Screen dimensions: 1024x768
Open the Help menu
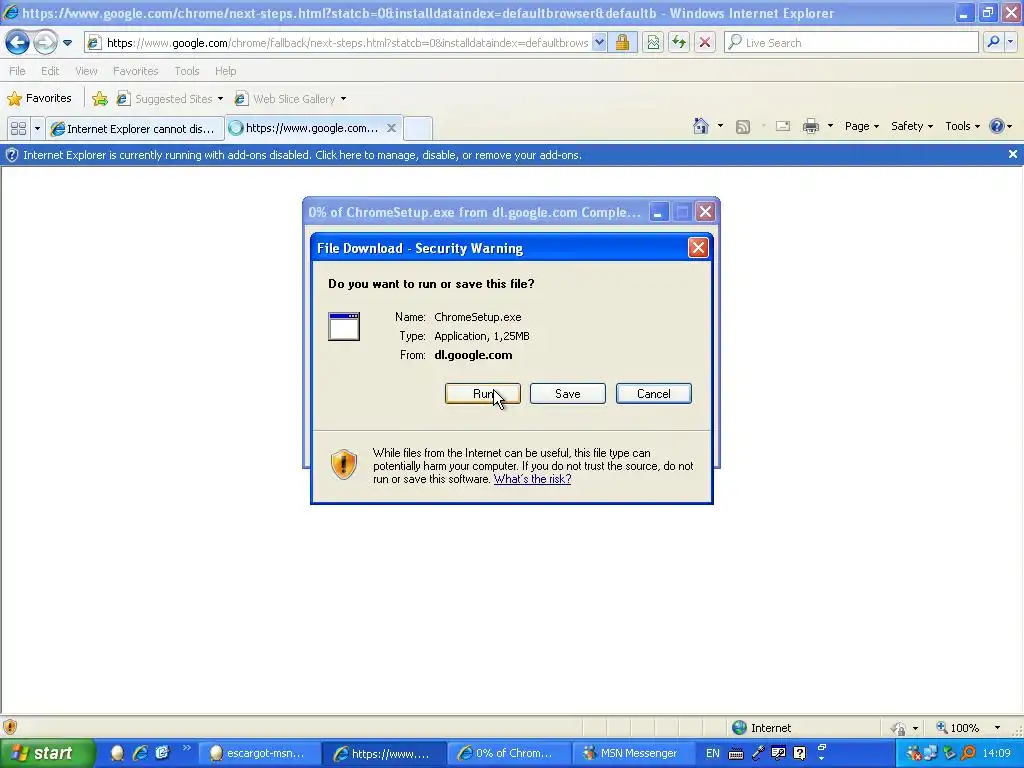click(225, 71)
